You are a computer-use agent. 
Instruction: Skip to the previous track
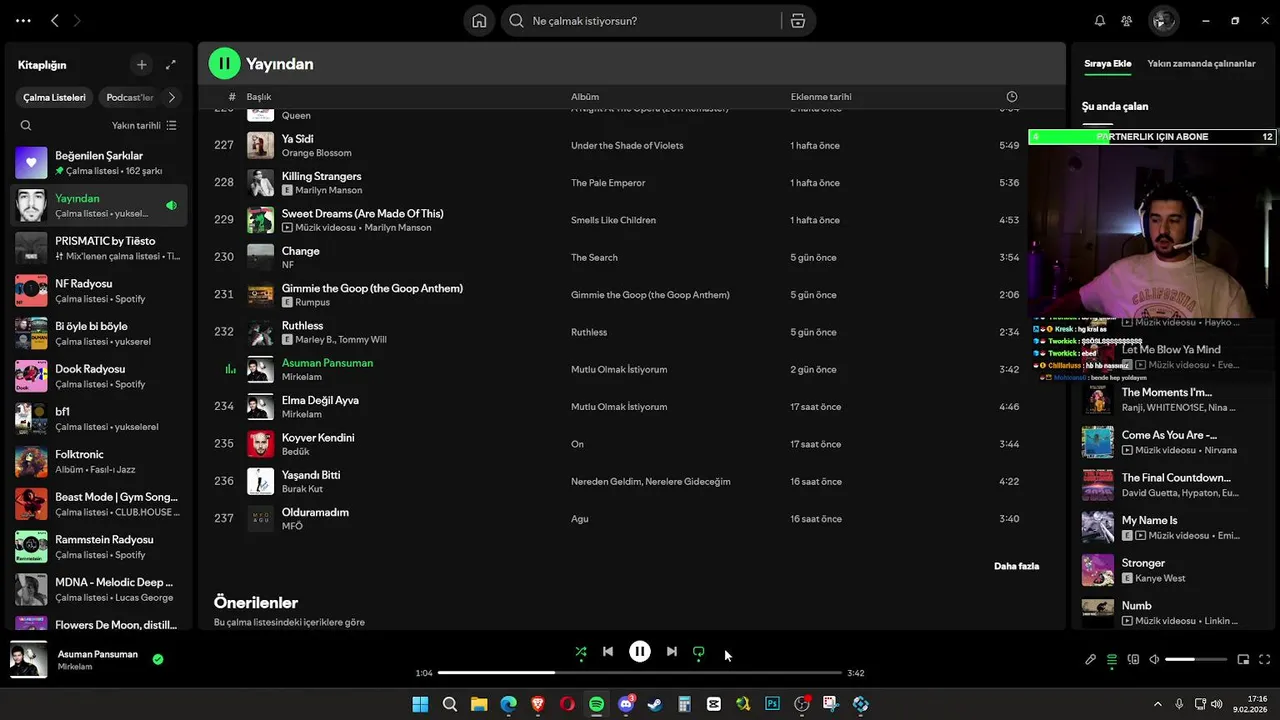(607, 652)
